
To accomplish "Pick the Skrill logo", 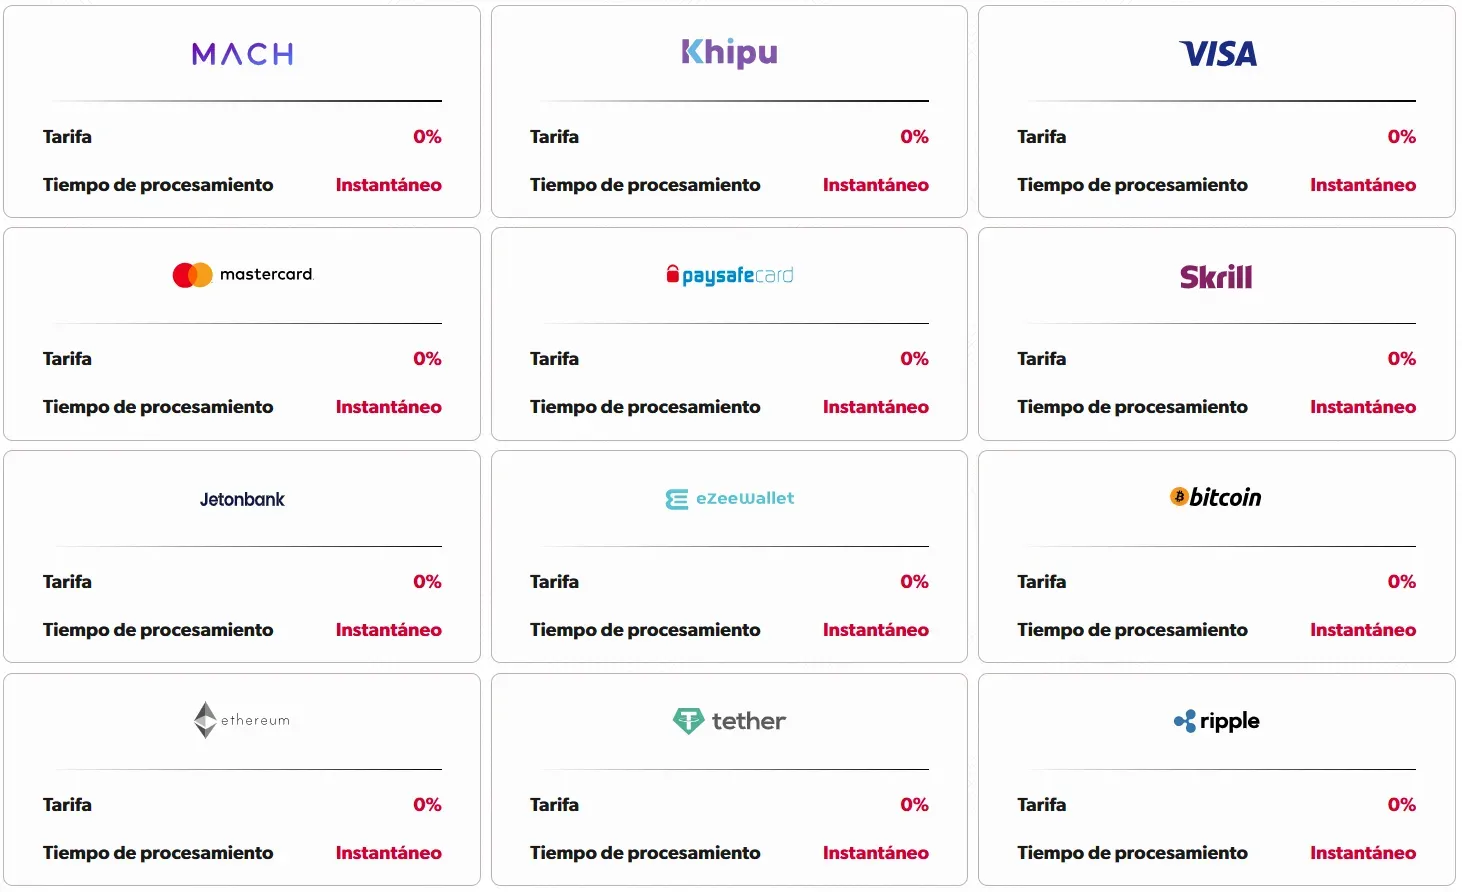I will pos(1216,277).
